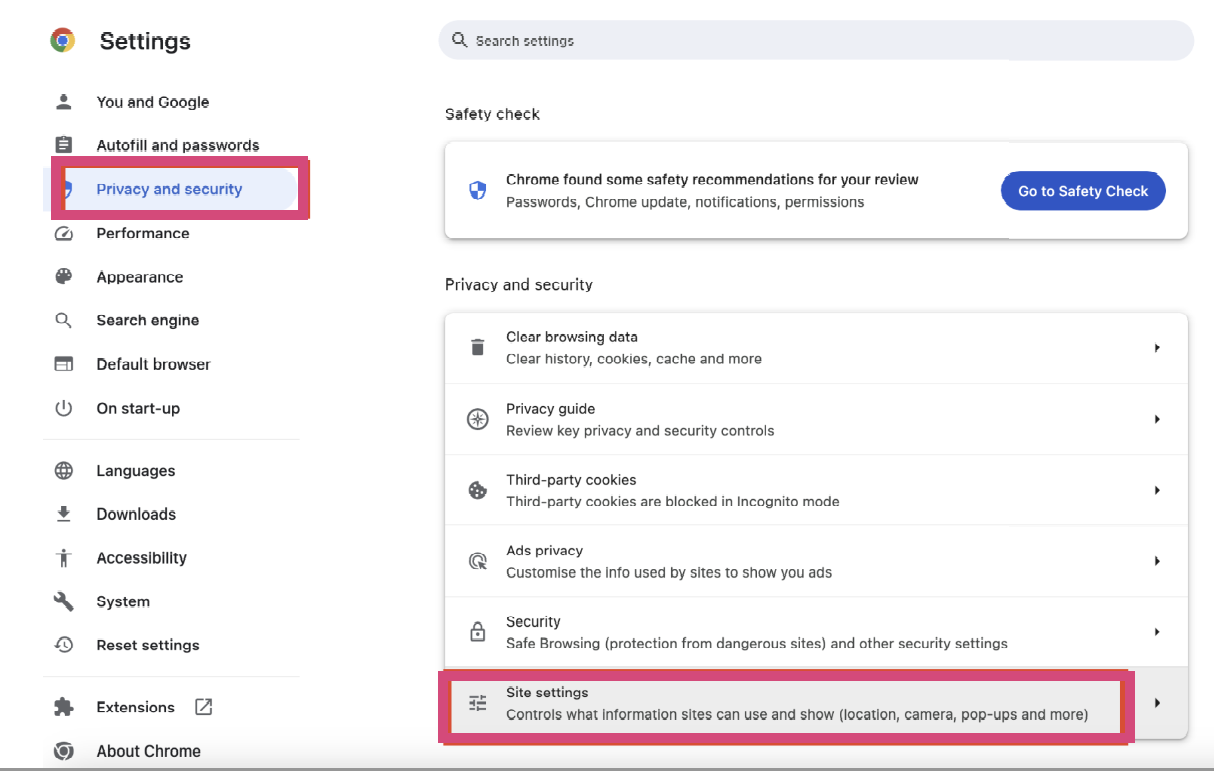
Task: Open Accessibility settings
Action: pyautogui.click(x=142, y=558)
